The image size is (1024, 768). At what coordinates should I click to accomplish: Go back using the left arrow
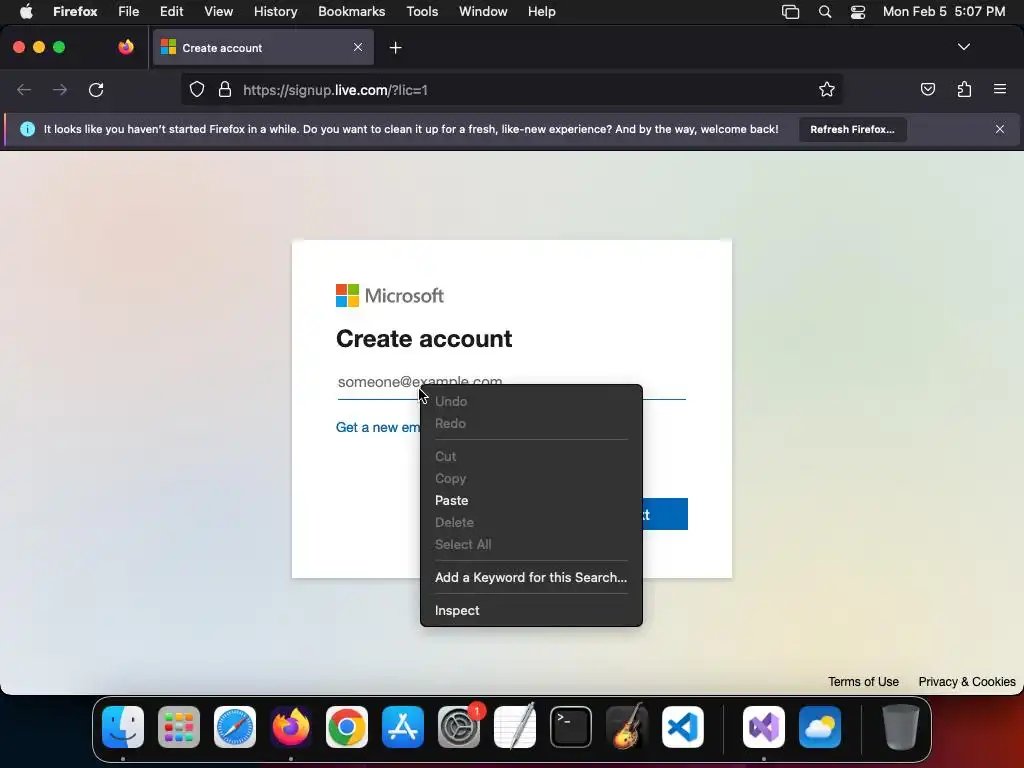pos(24,89)
